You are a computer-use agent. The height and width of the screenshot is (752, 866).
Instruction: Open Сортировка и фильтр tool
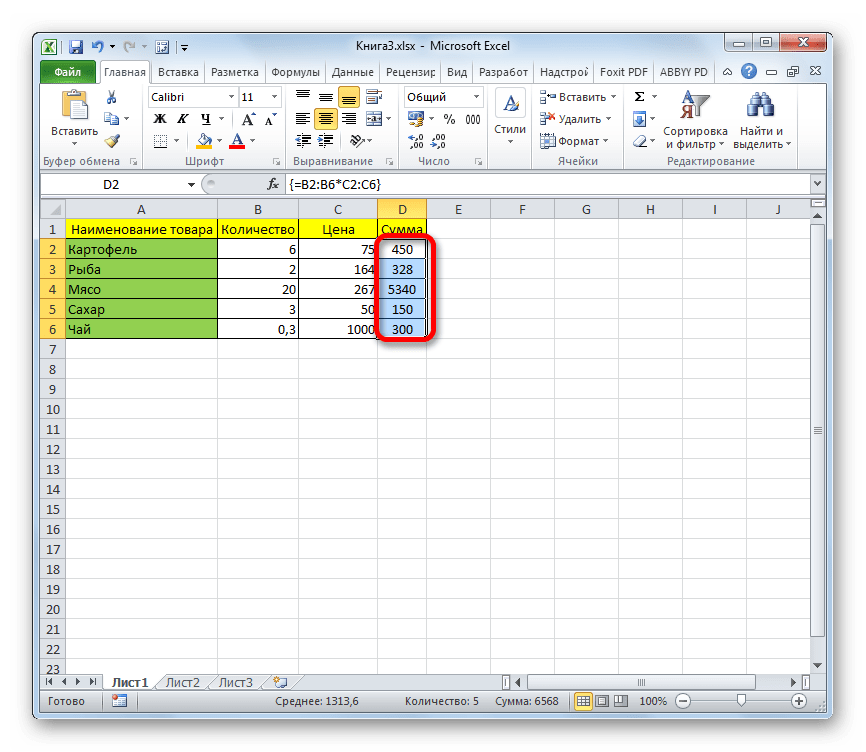694,120
